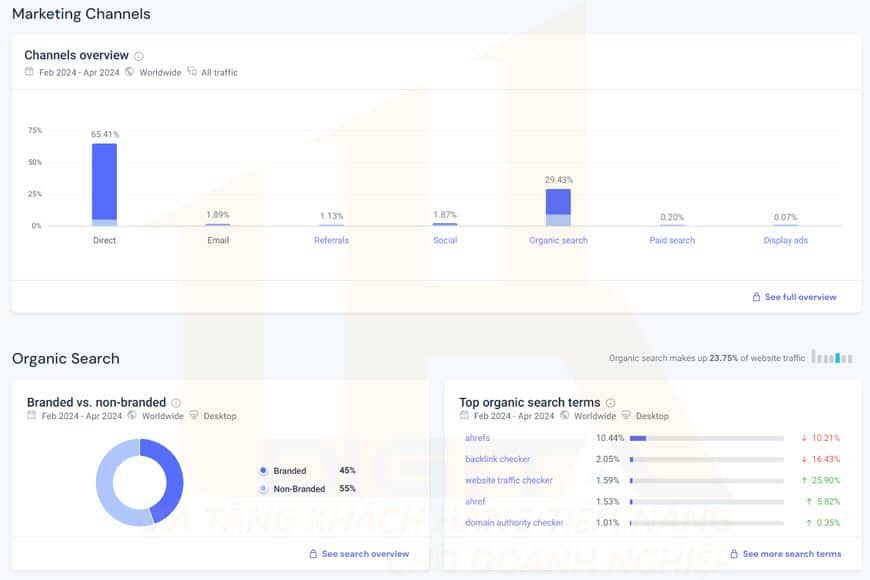Click the Organic search bar in the chart
Image resolution: width=870 pixels, height=580 pixels.
click(x=558, y=208)
